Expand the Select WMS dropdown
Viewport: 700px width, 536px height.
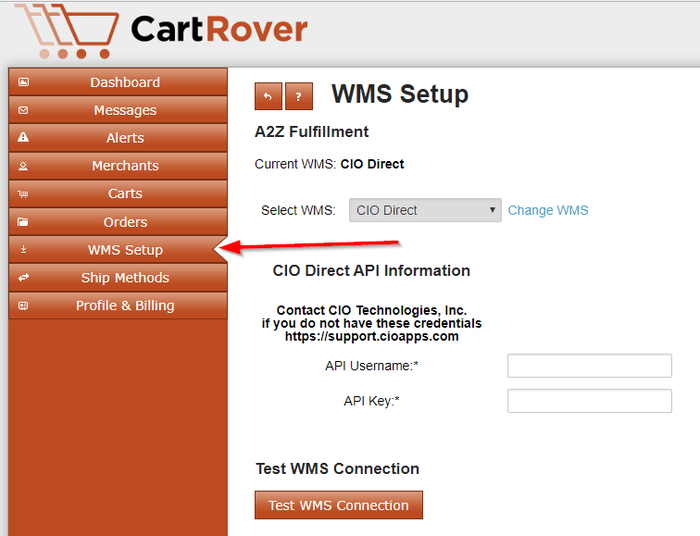[425, 210]
